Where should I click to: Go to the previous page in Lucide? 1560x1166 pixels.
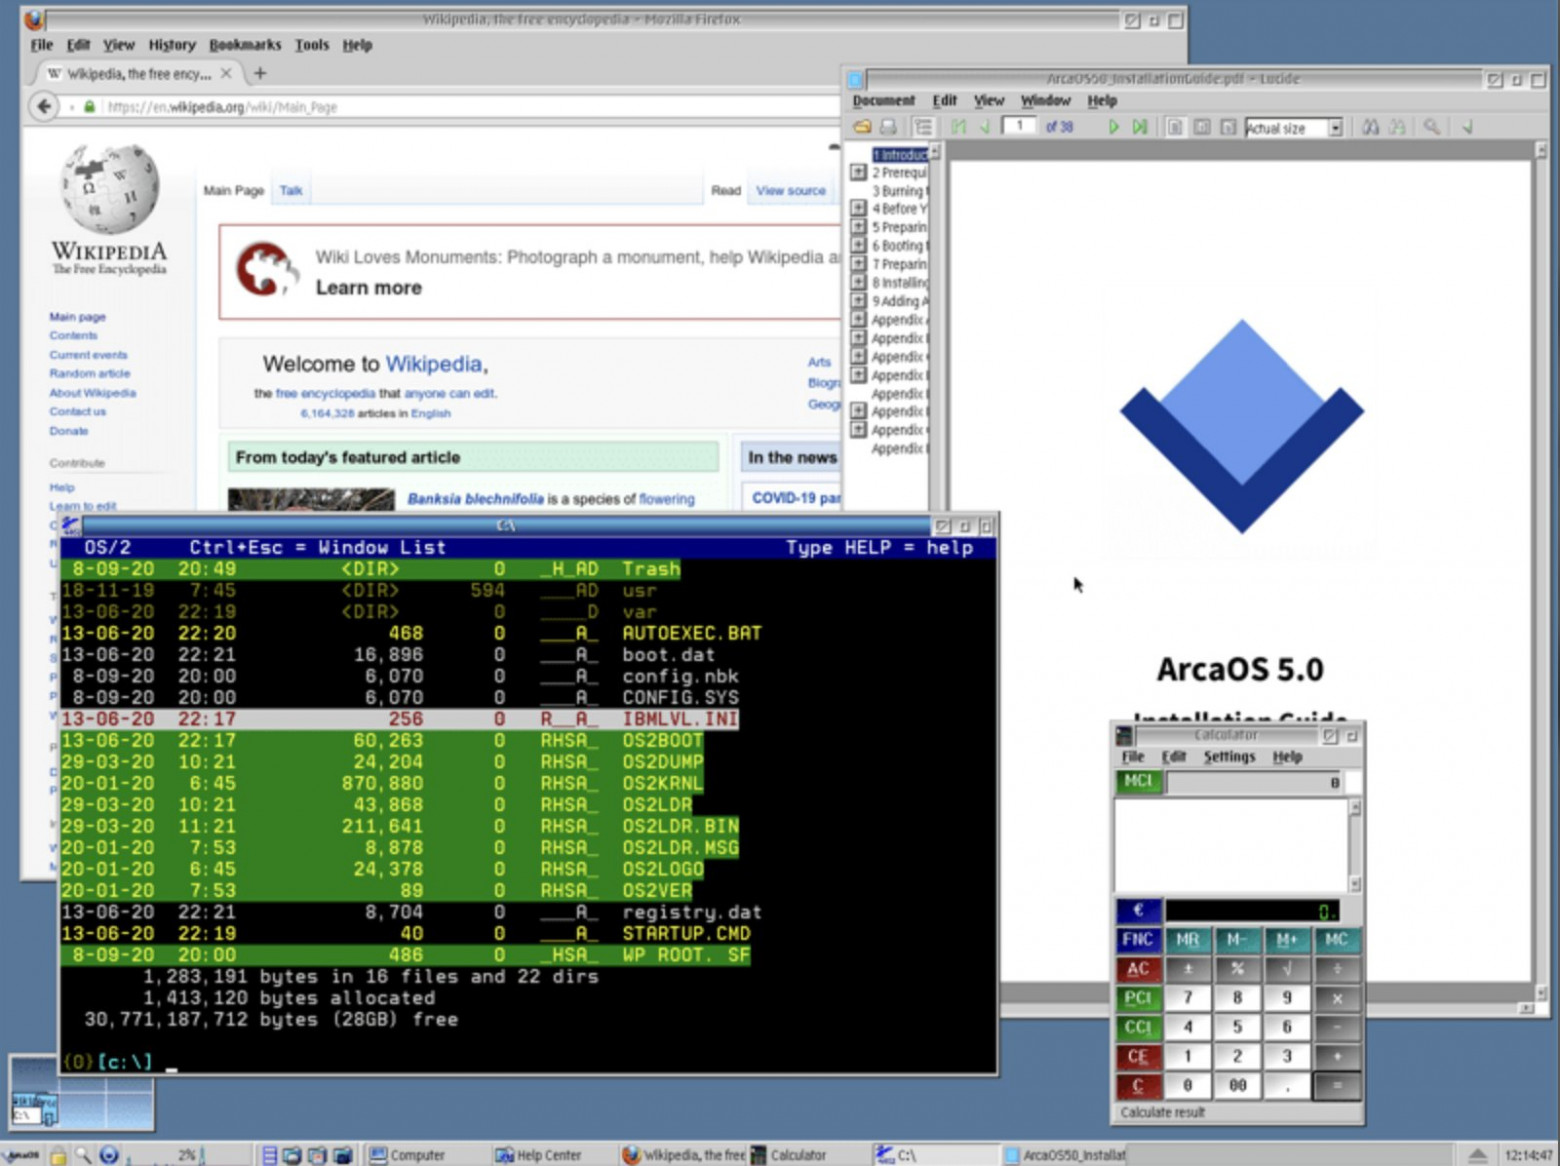984,127
